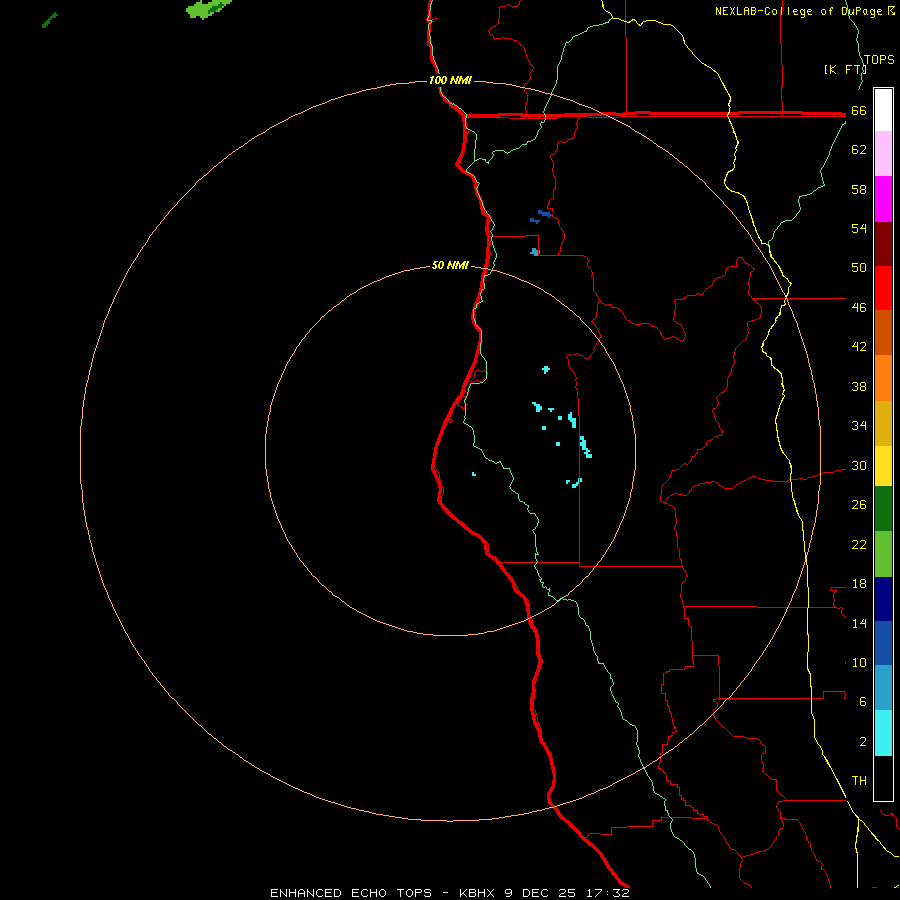Click the "66" legend value
This screenshot has height=900, width=900.
859,110
